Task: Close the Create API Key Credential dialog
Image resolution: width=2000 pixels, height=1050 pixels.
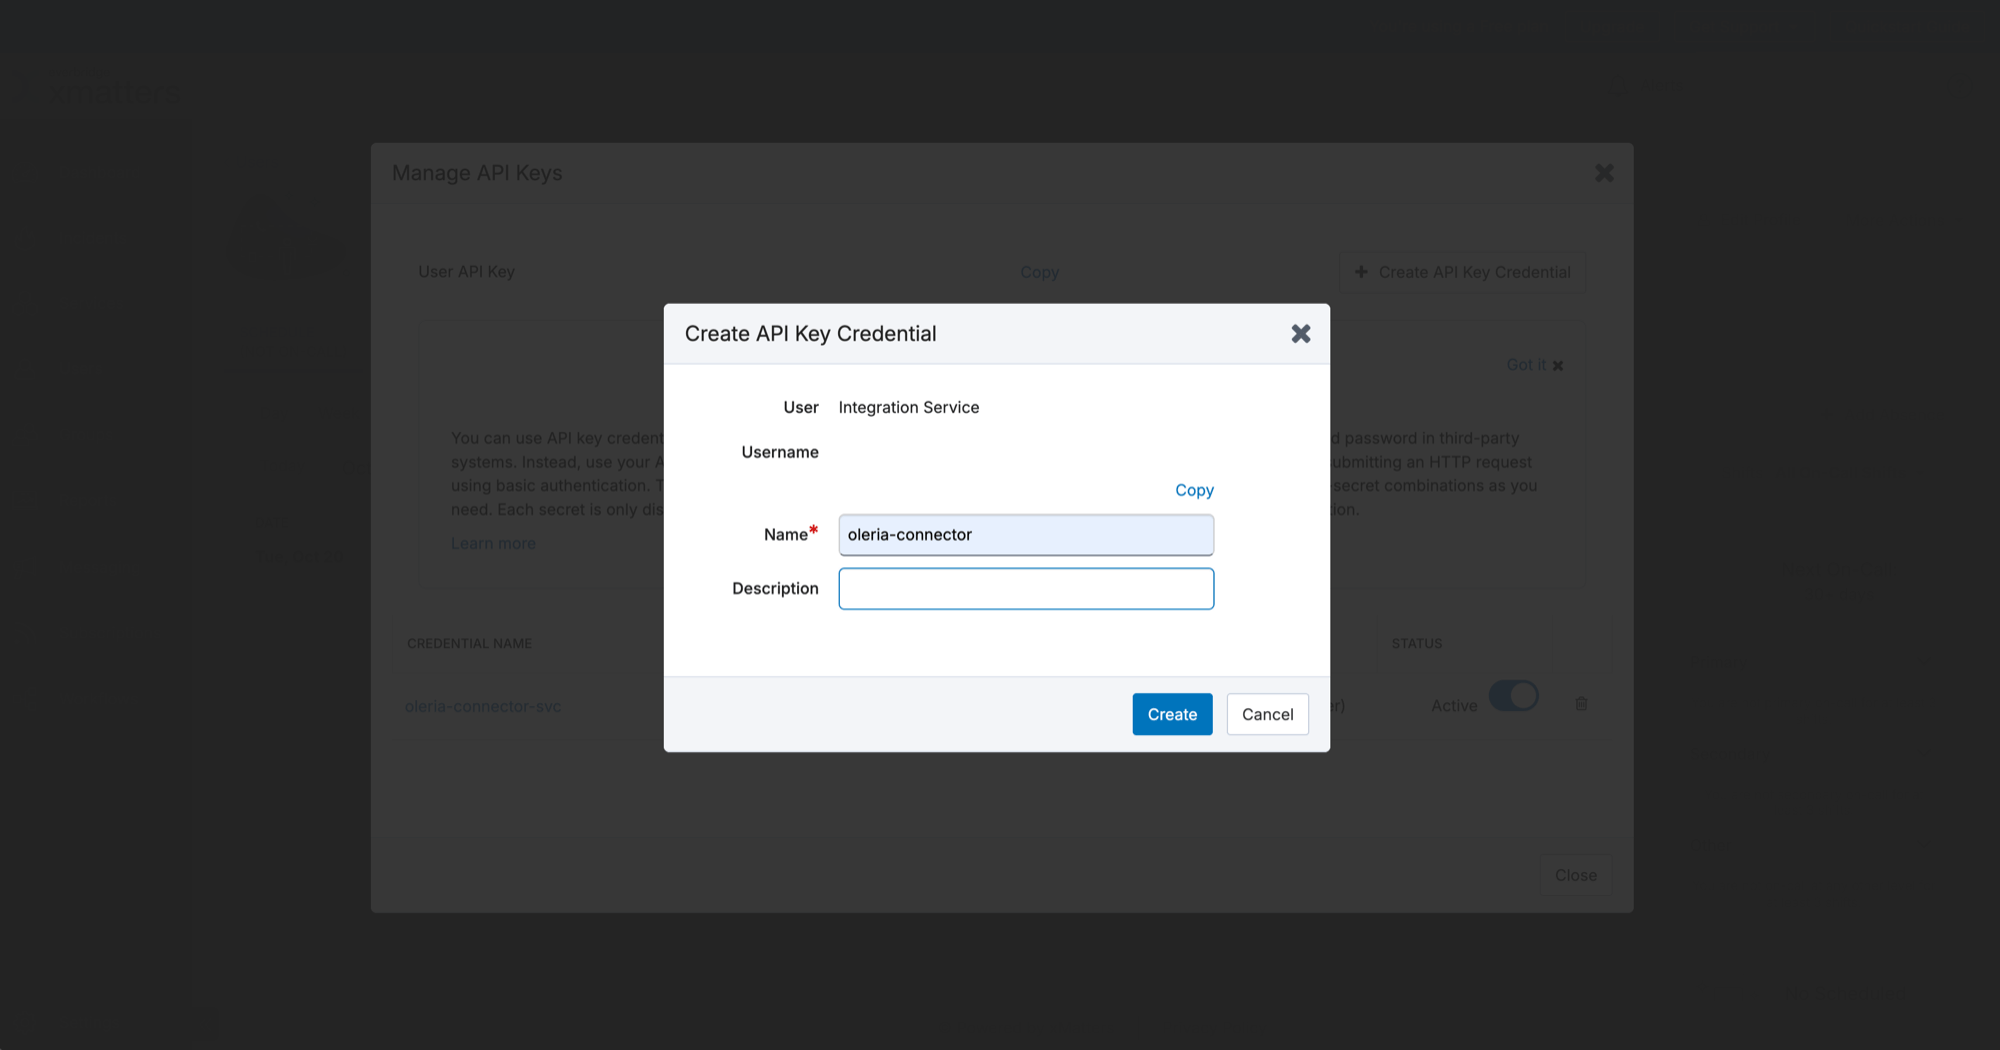Action: pyautogui.click(x=1300, y=334)
